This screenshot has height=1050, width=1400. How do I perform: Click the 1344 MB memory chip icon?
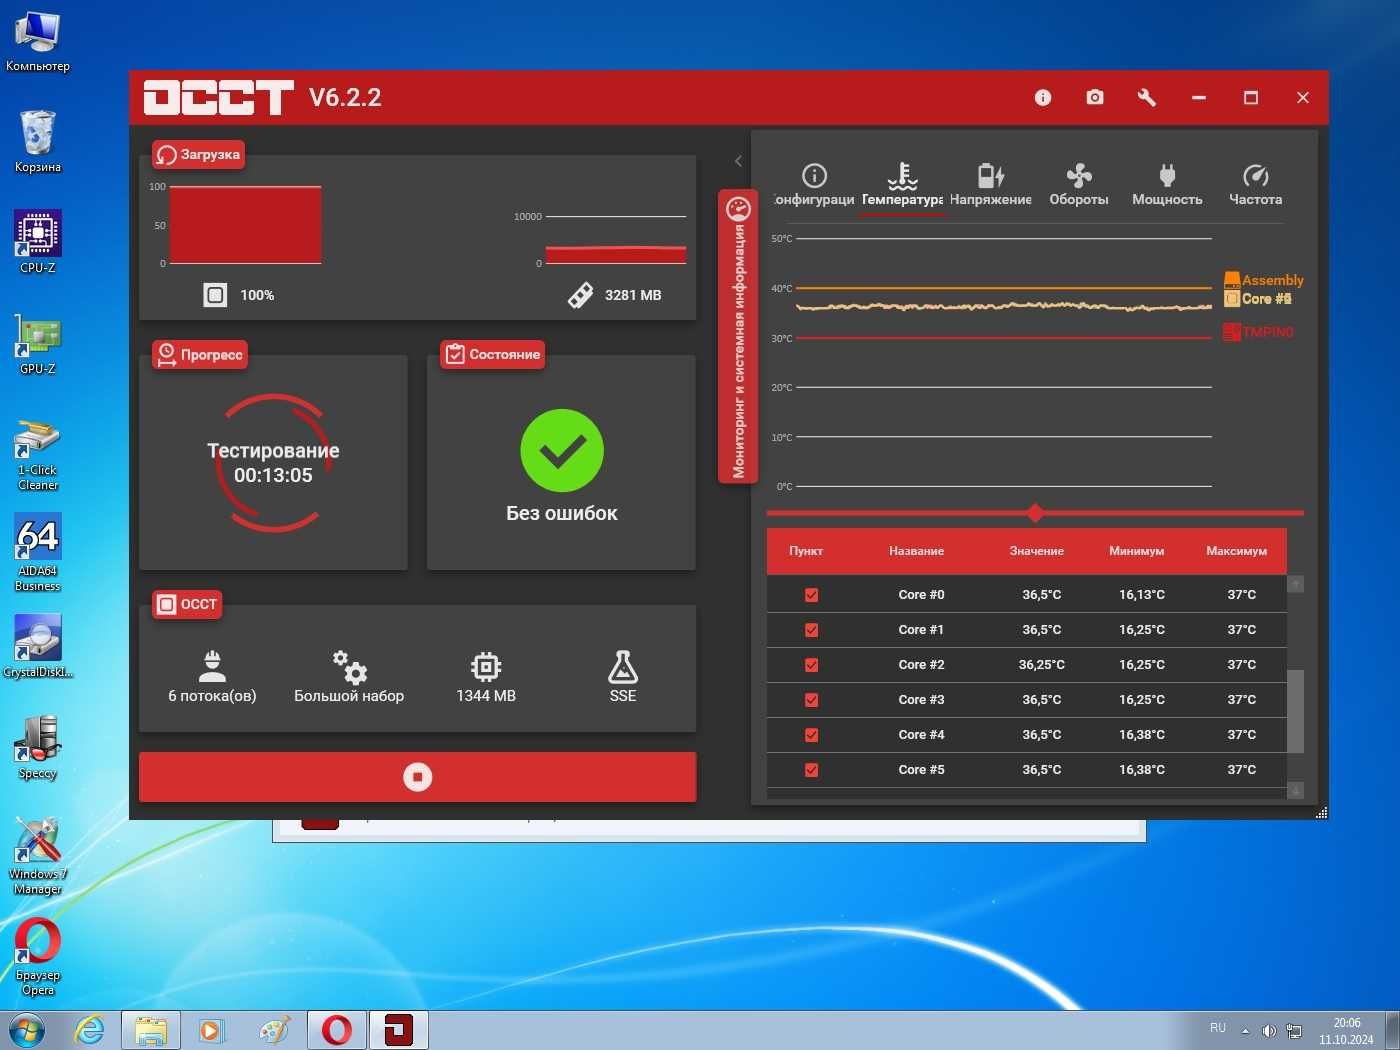click(x=486, y=666)
